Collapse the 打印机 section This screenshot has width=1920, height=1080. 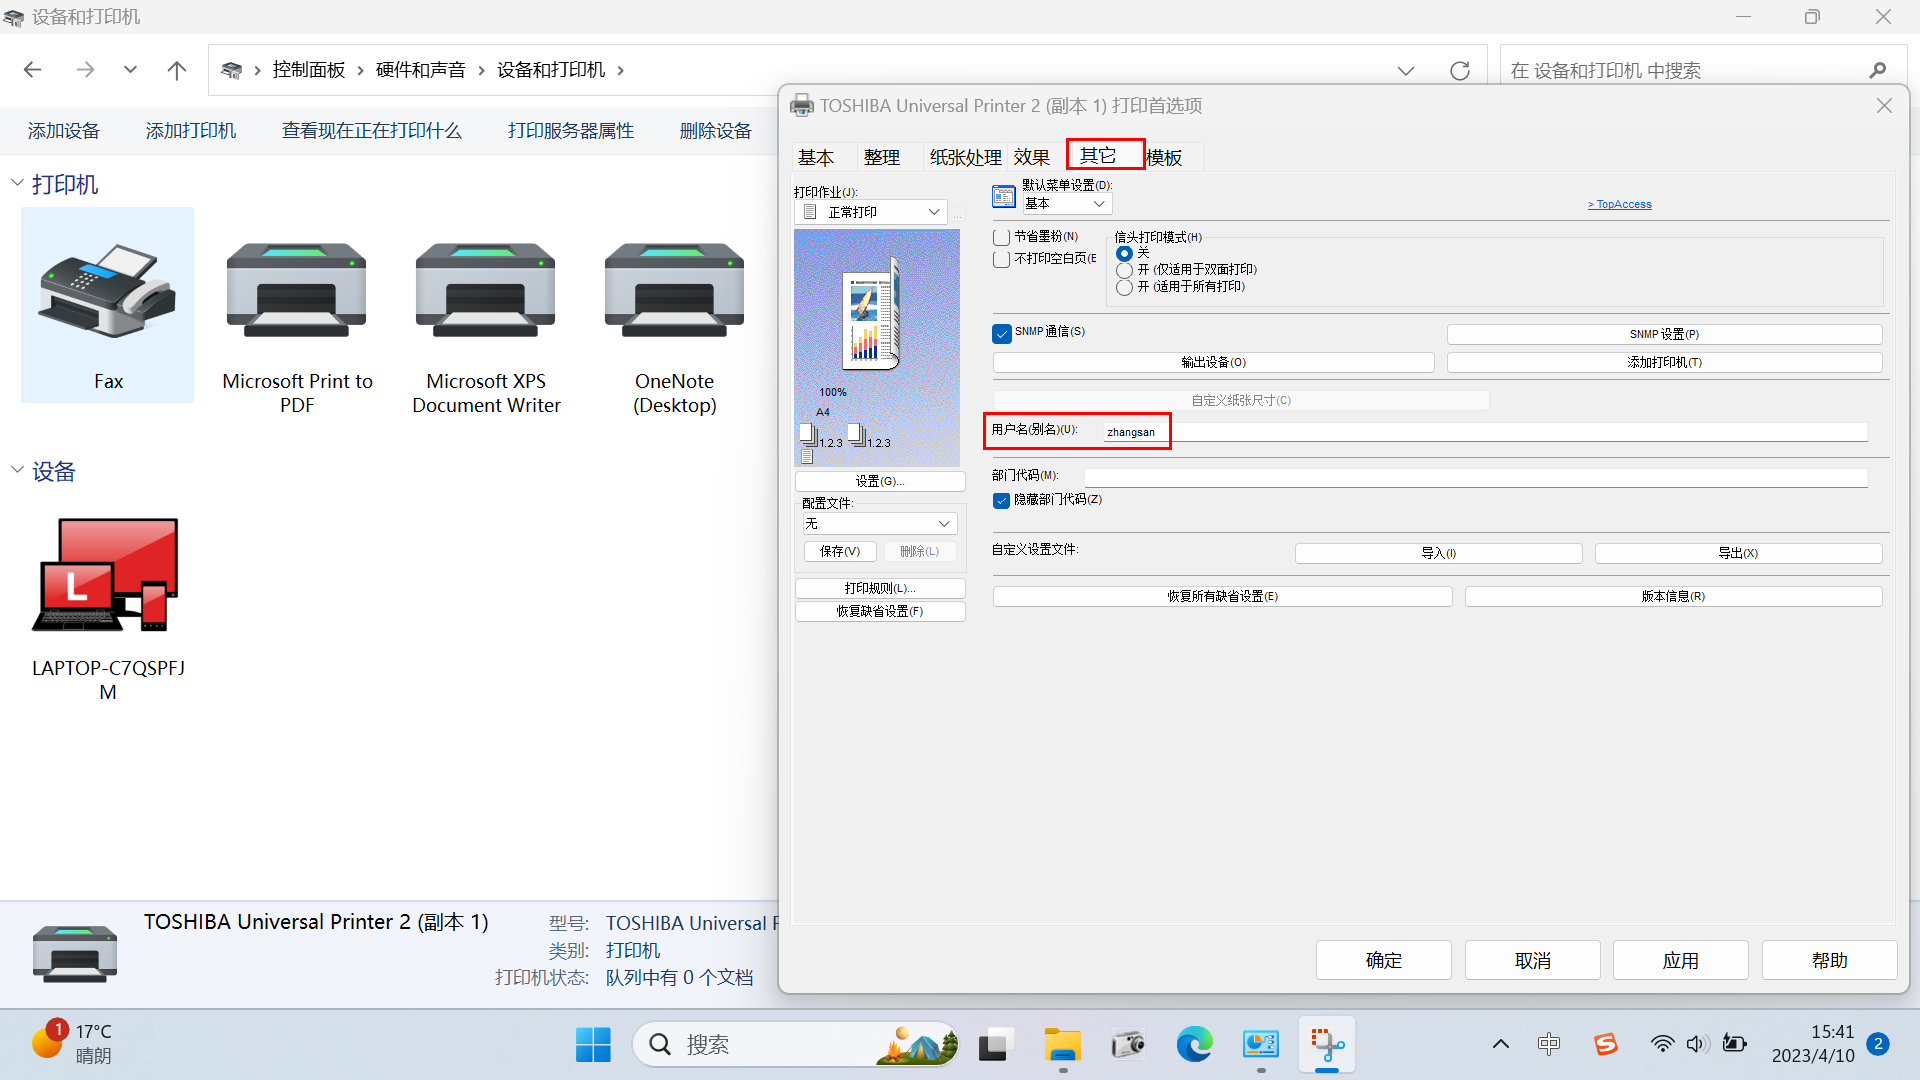(16, 183)
